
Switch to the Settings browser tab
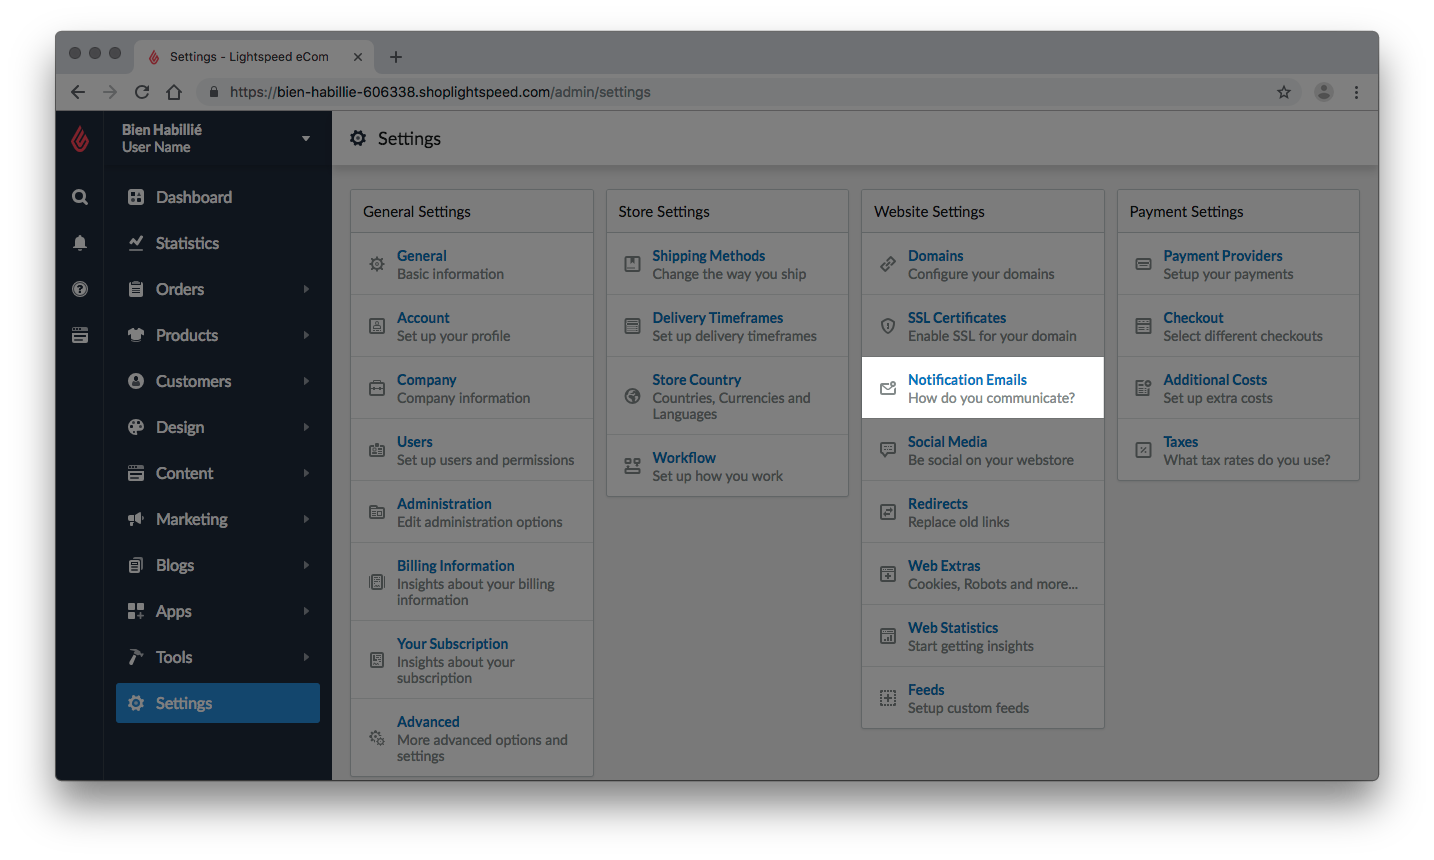click(x=254, y=57)
